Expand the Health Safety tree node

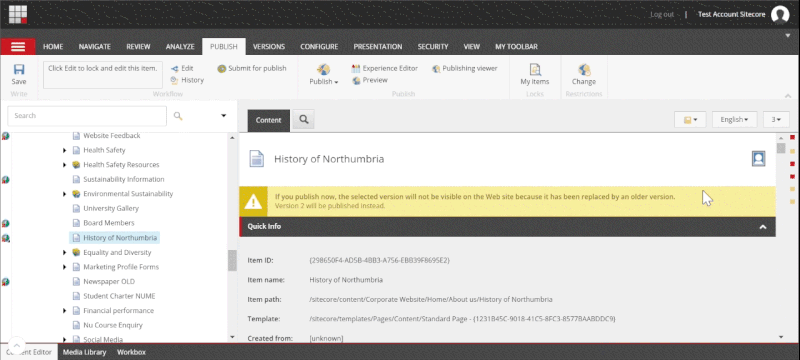(x=64, y=150)
